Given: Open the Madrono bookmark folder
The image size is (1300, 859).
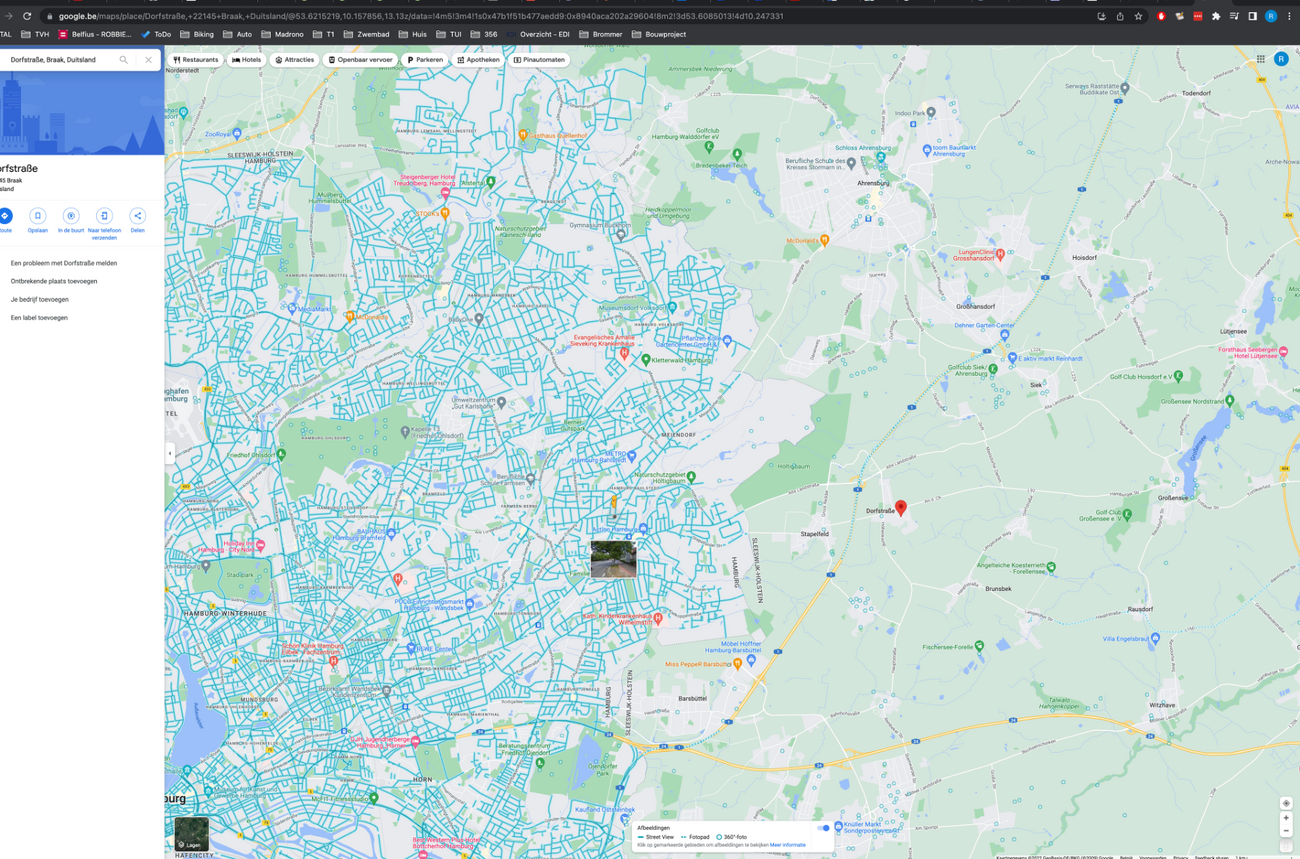Looking at the screenshot, I should pyautogui.click(x=283, y=34).
